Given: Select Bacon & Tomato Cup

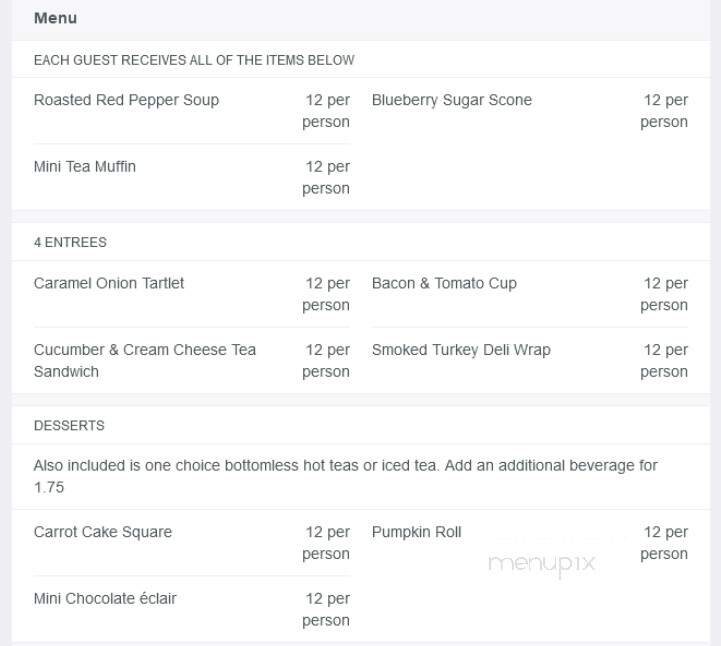Looking at the screenshot, I should pos(444,283).
